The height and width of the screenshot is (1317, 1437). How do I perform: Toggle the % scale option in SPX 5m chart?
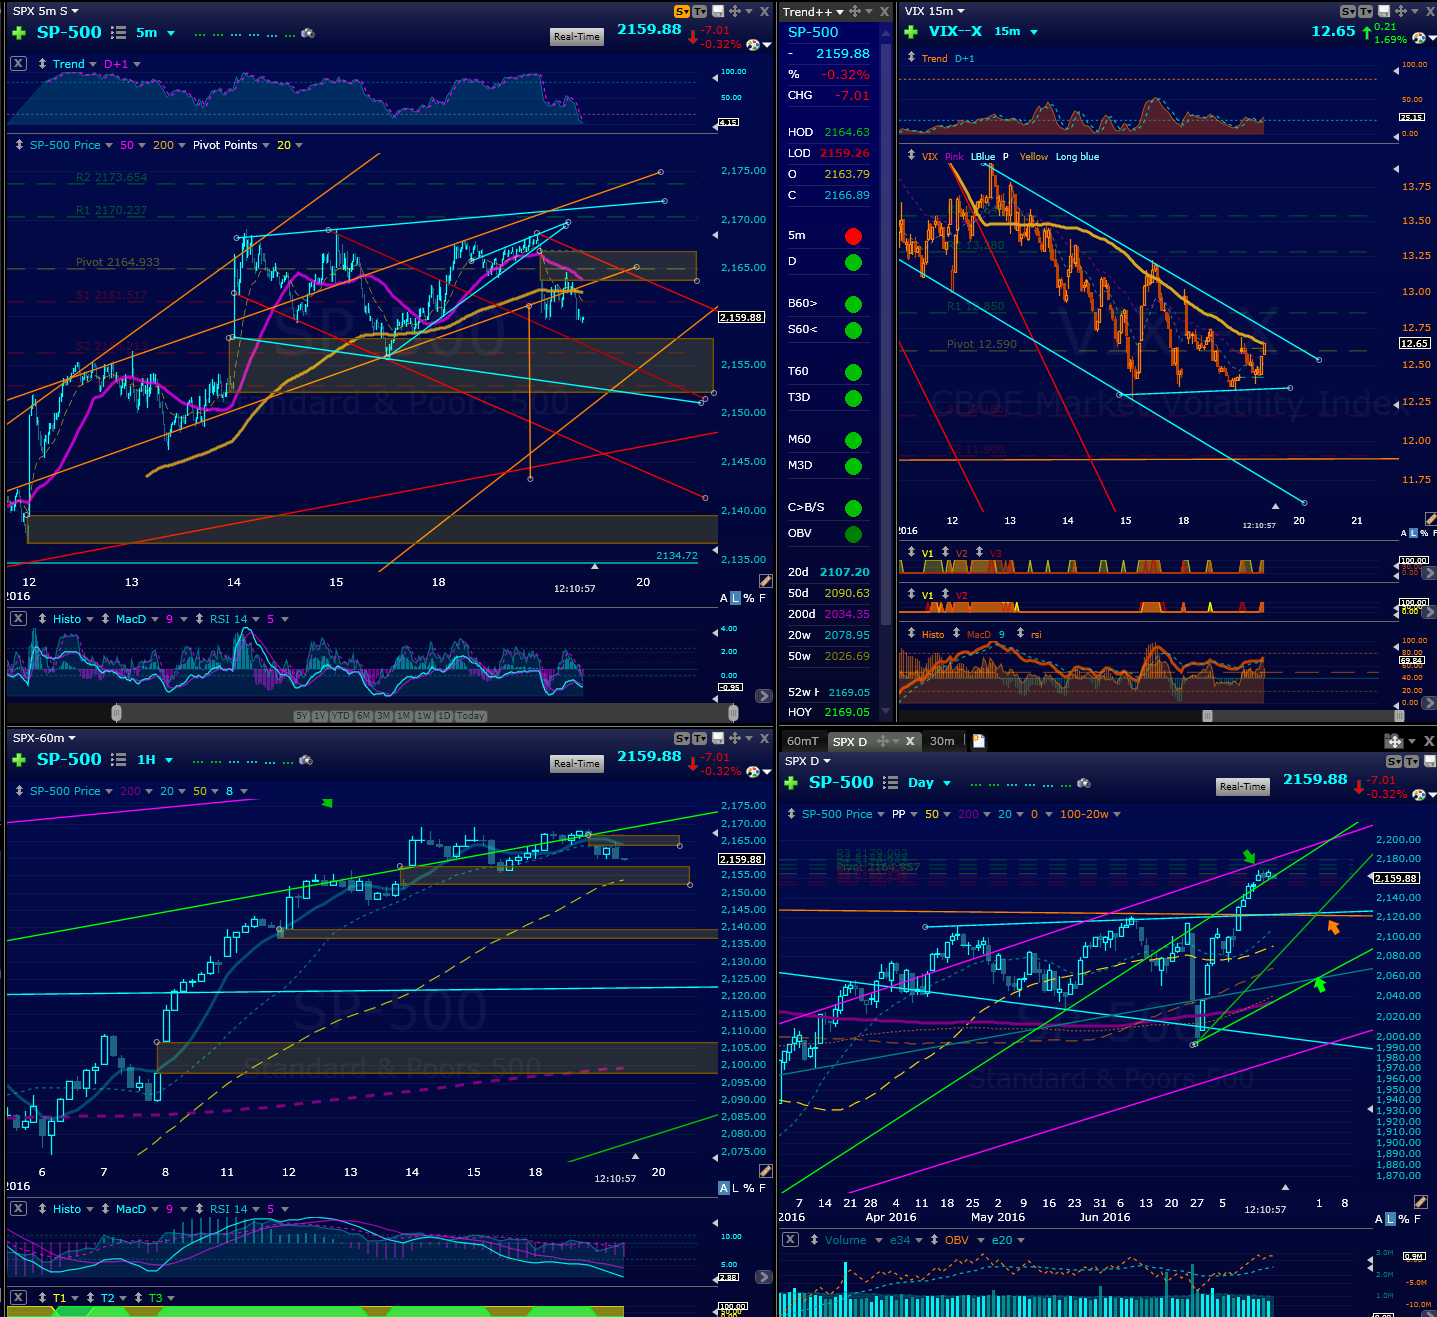(x=749, y=598)
